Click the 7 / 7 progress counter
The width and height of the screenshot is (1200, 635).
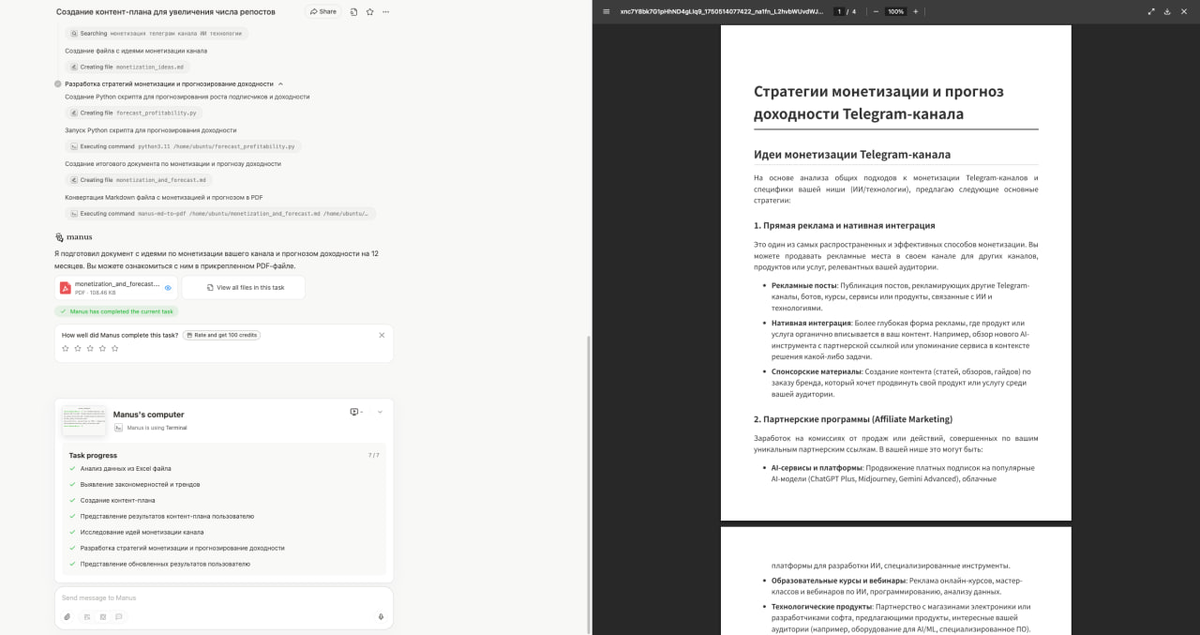(x=373, y=455)
